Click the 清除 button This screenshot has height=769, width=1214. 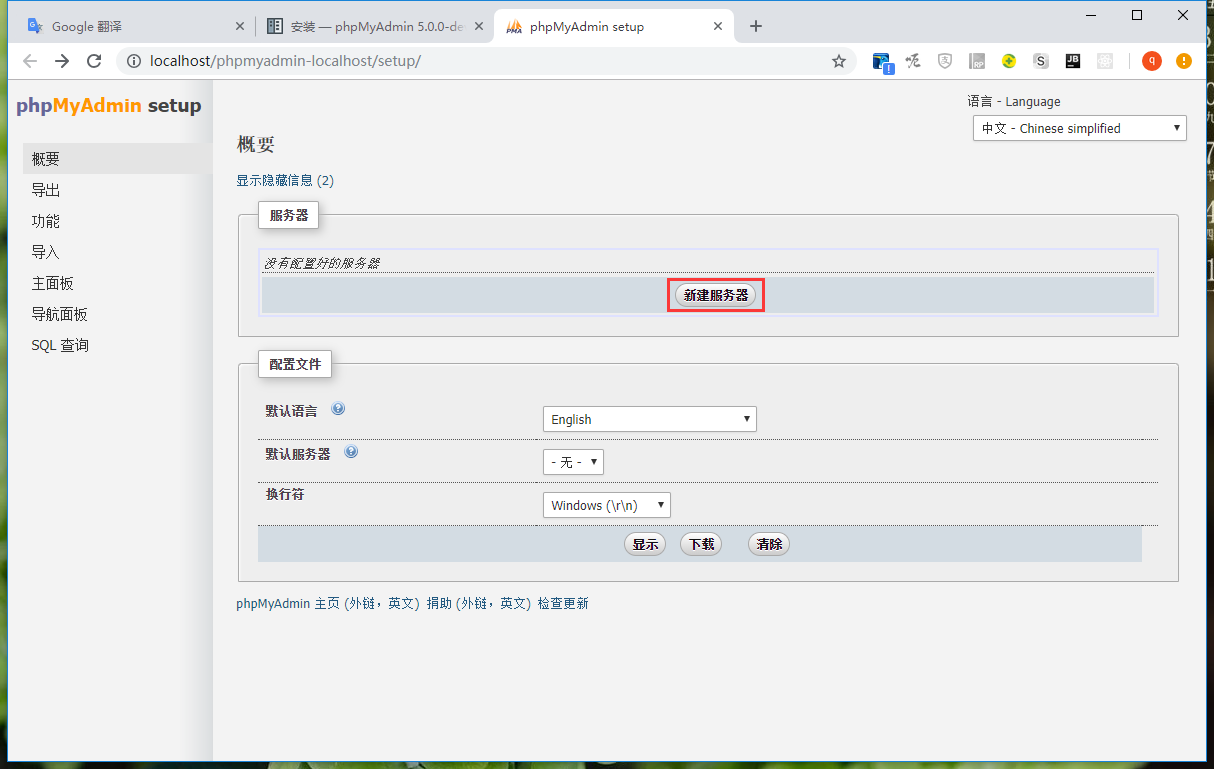pyautogui.click(x=769, y=544)
